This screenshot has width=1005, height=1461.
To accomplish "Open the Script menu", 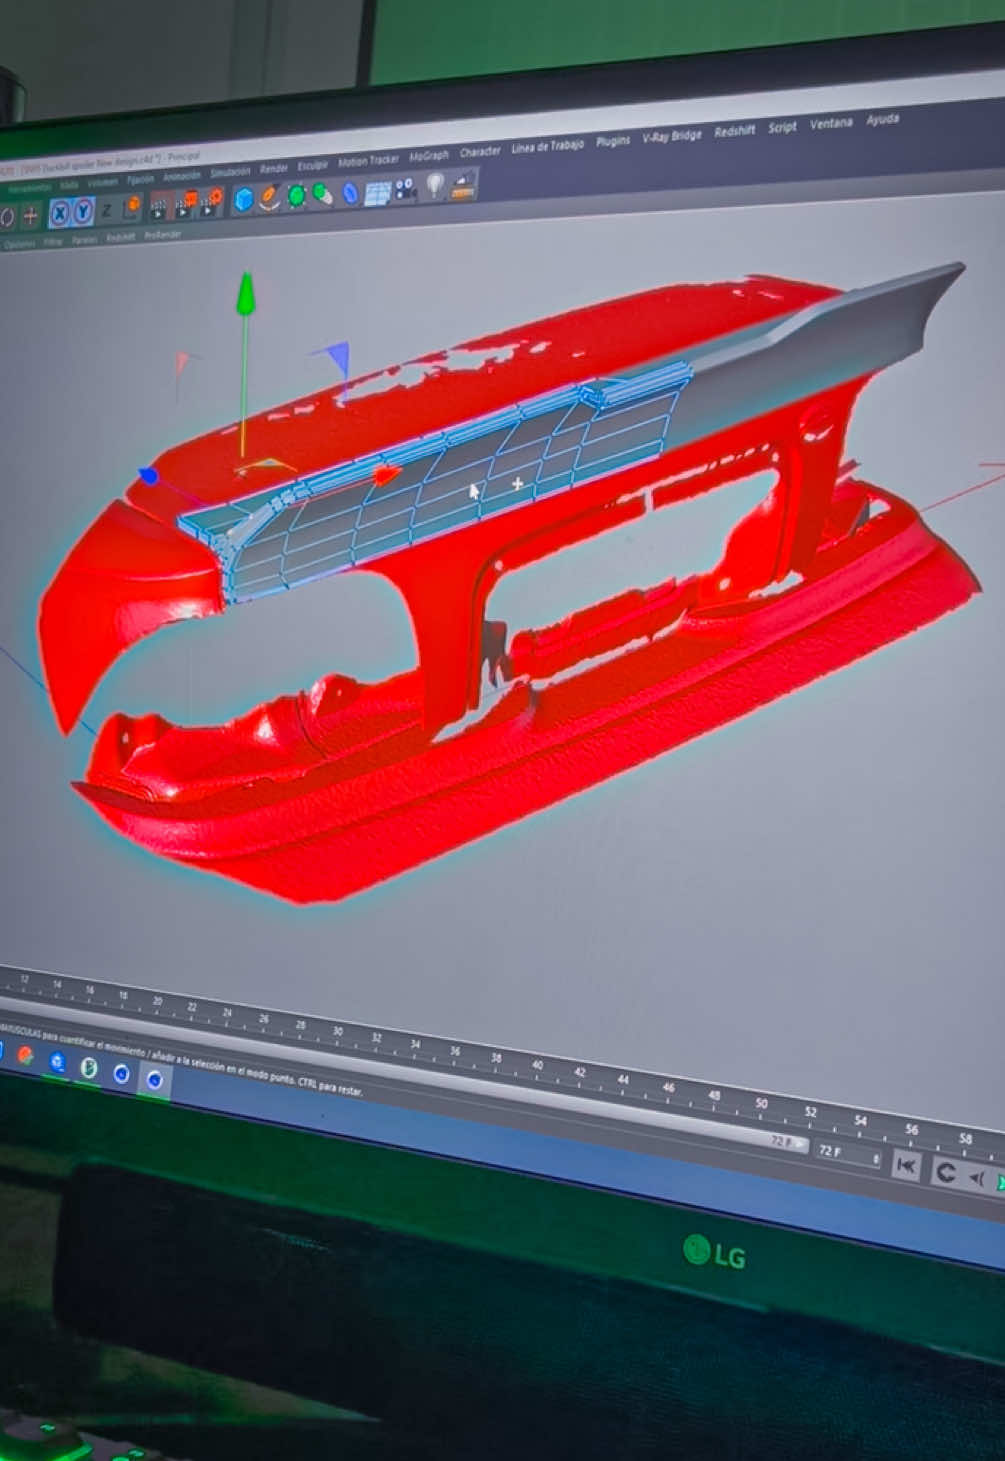I will click(x=782, y=127).
